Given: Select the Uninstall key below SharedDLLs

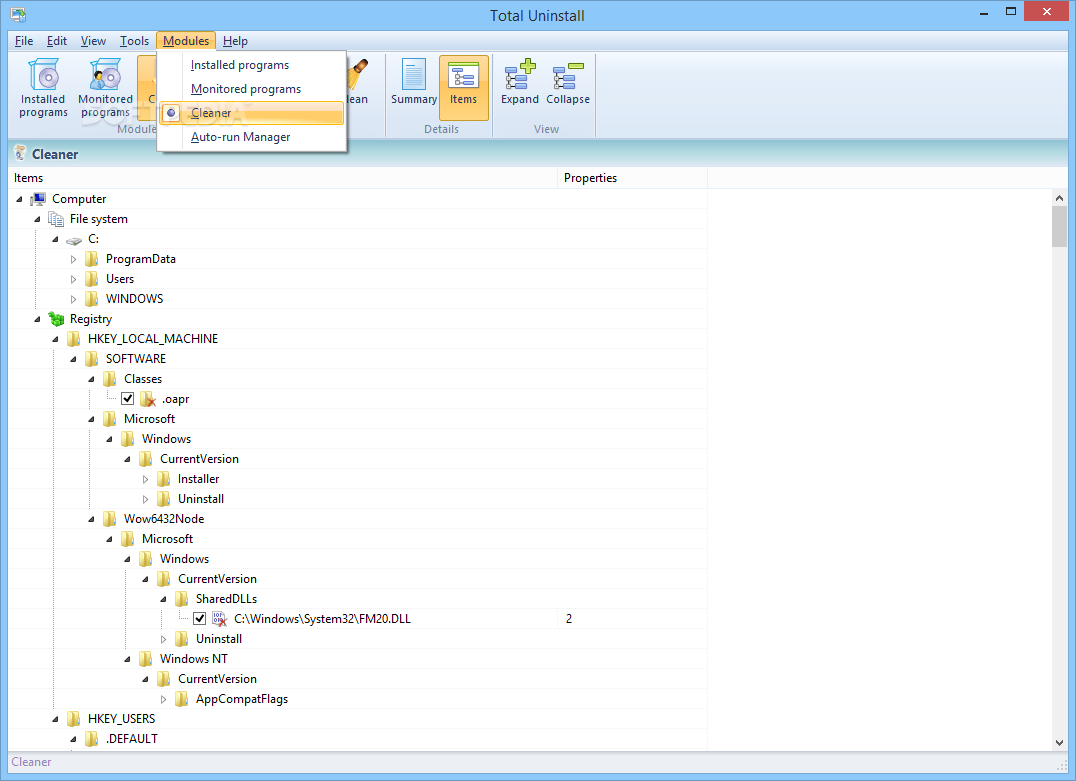Looking at the screenshot, I should click(x=219, y=639).
